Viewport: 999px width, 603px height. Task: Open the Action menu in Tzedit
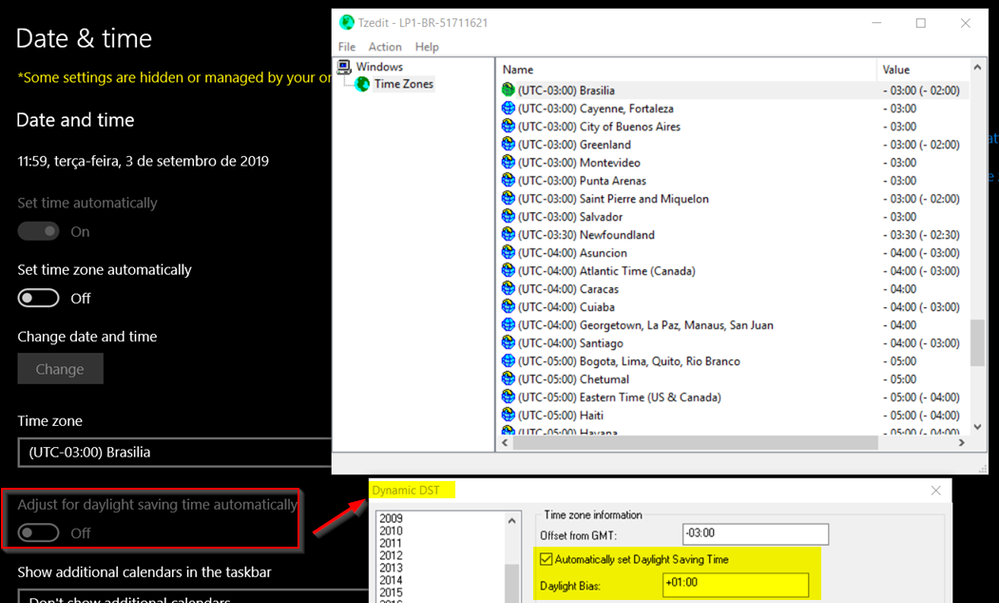(x=385, y=47)
